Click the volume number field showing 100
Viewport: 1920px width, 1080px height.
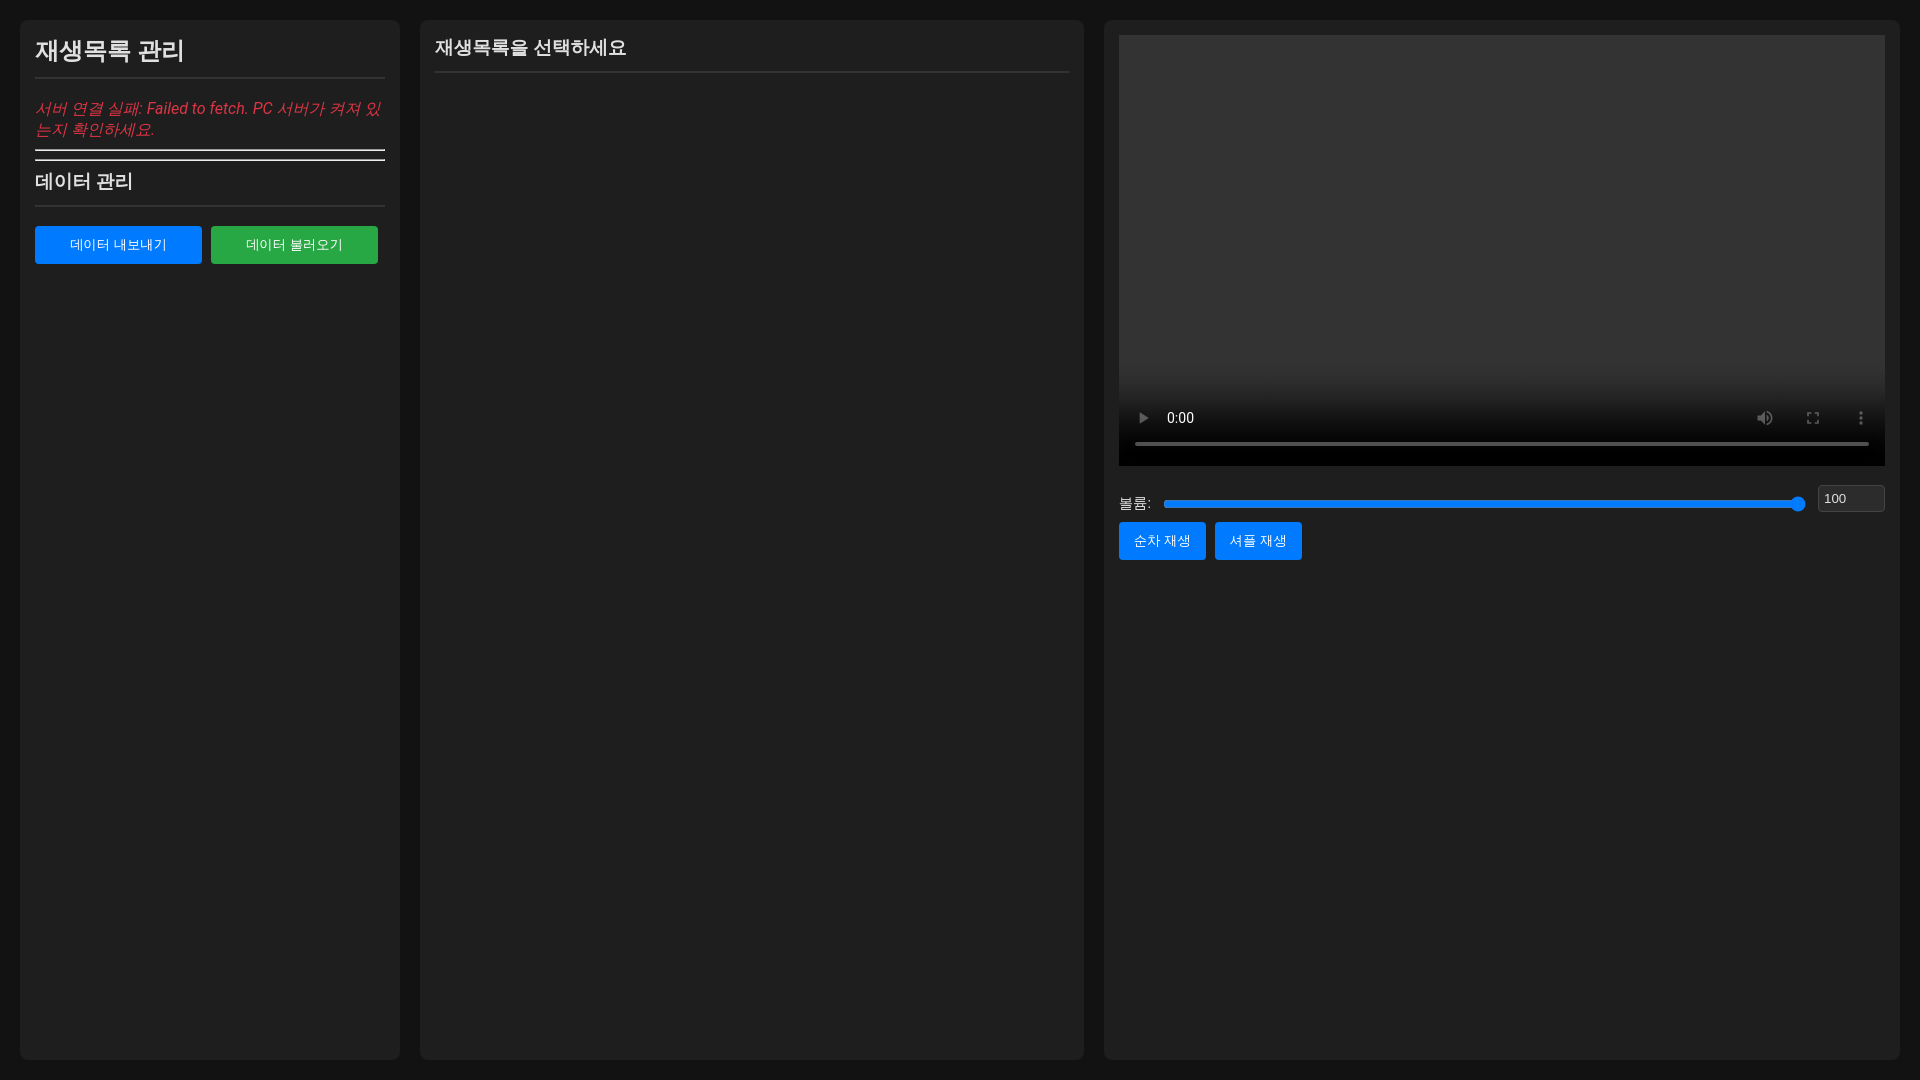click(1851, 499)
